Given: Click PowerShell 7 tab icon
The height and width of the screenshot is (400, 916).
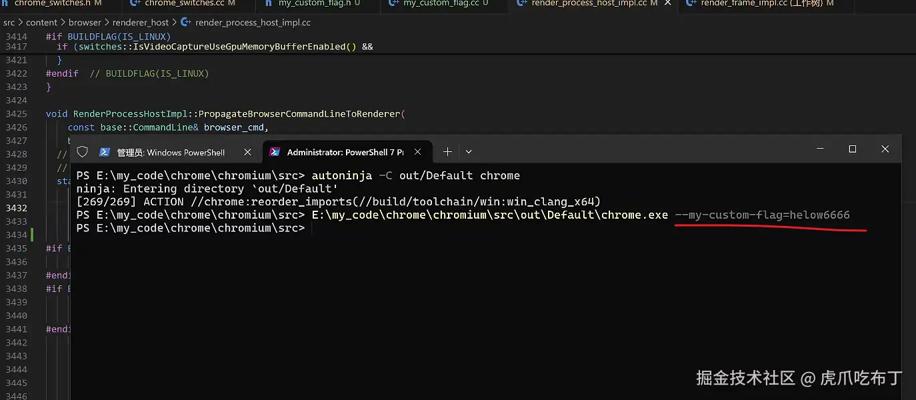Looking at the screenshot, I should [274, 152].
